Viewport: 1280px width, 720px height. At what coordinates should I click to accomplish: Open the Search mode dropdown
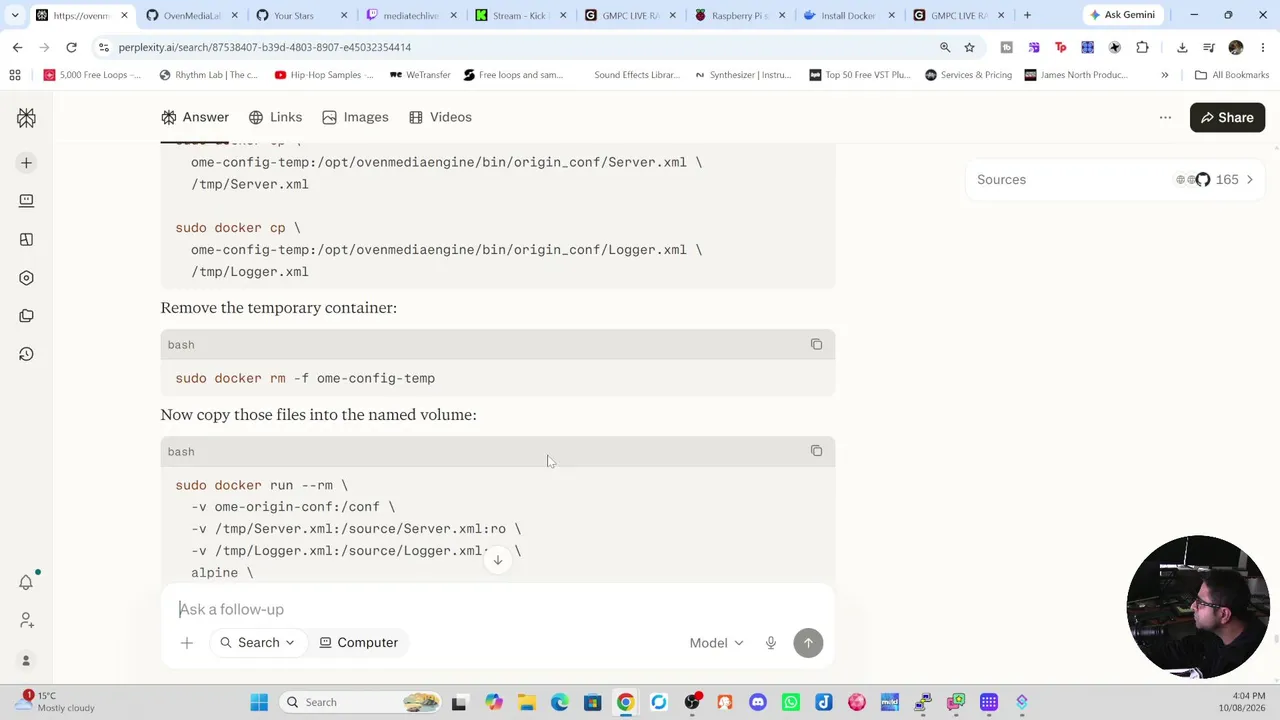coord(258,643)
